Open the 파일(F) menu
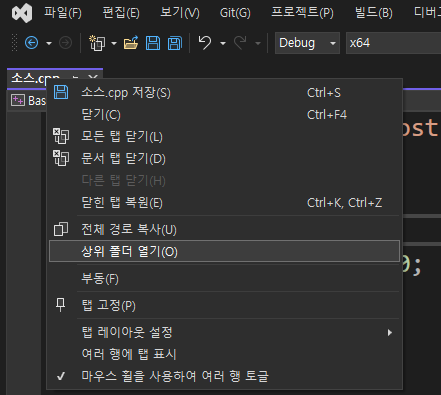Screen dimensions: 441x395 pos(63,13)
